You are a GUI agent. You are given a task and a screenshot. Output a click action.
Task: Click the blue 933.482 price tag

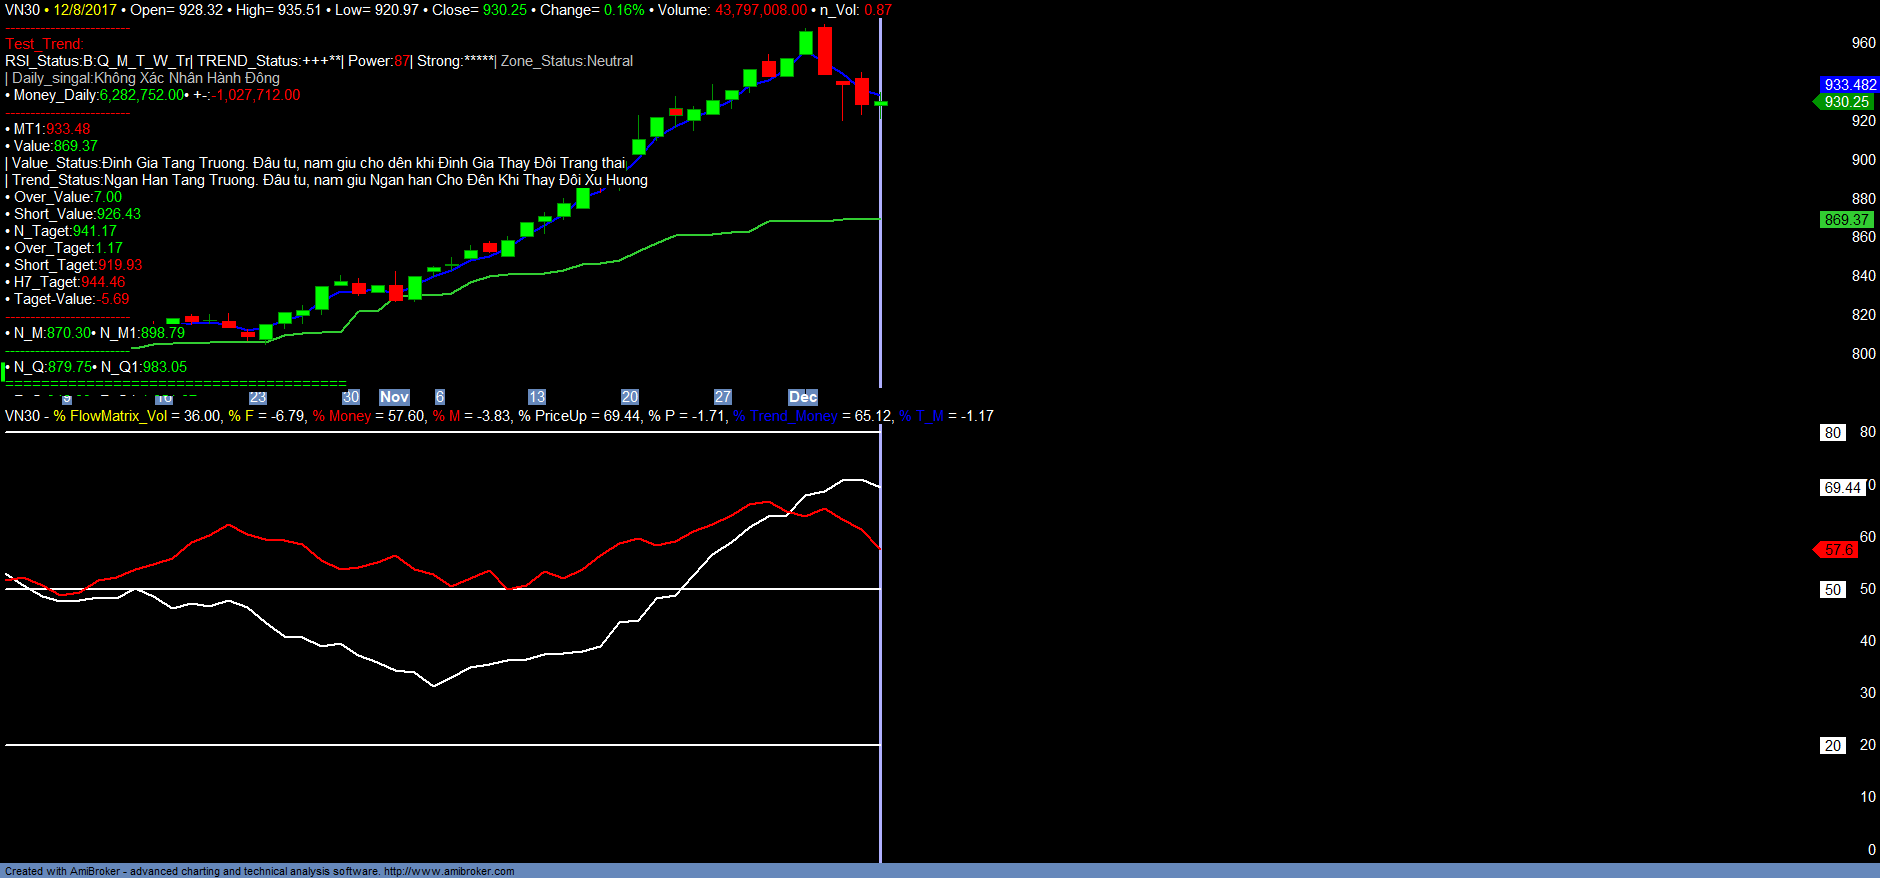(x=1849, y=85)
